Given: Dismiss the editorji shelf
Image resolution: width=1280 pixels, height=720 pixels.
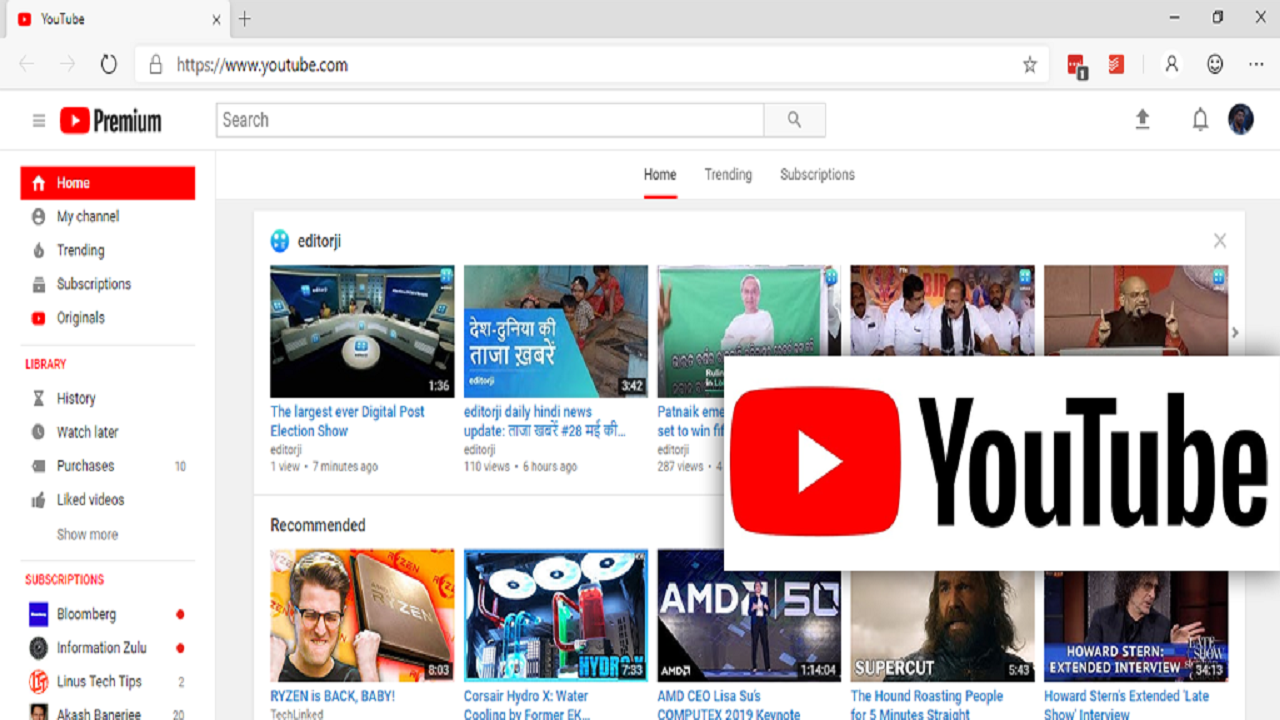Looking at the screenshot, I should 1220,240.
